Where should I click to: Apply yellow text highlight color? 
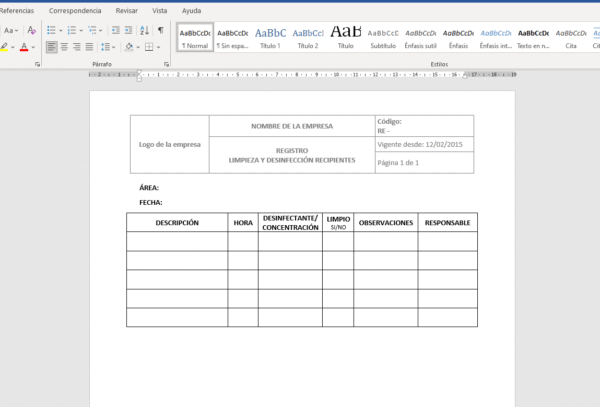[4, 47]
